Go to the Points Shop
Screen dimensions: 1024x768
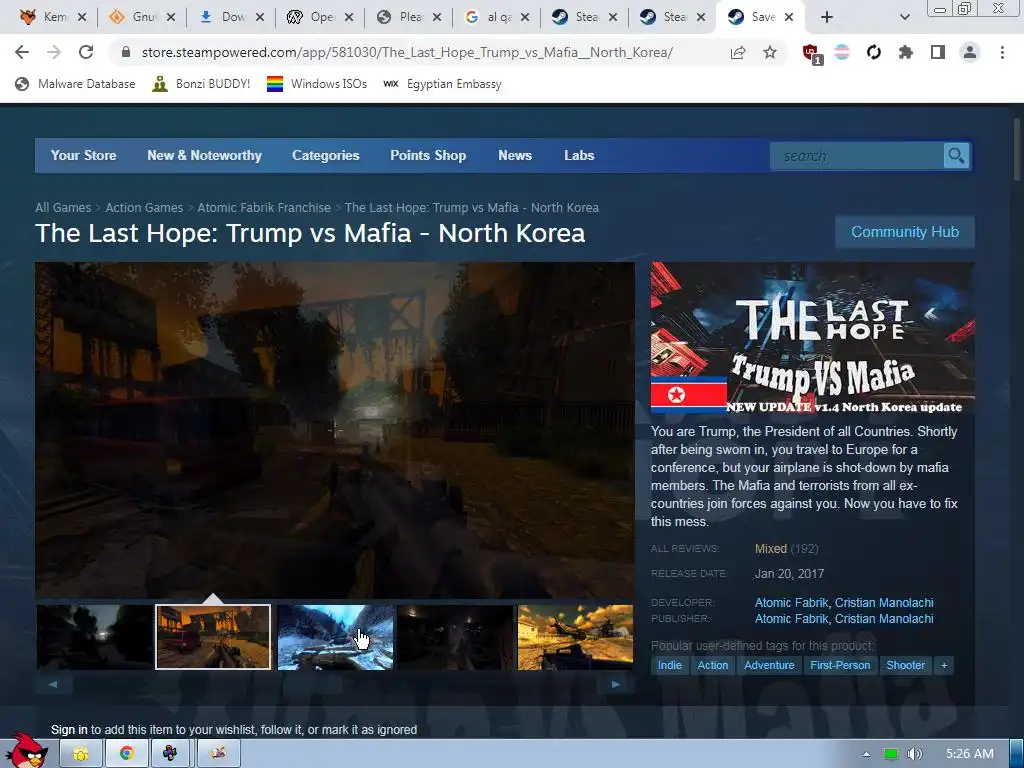click(x=428, y=155)
